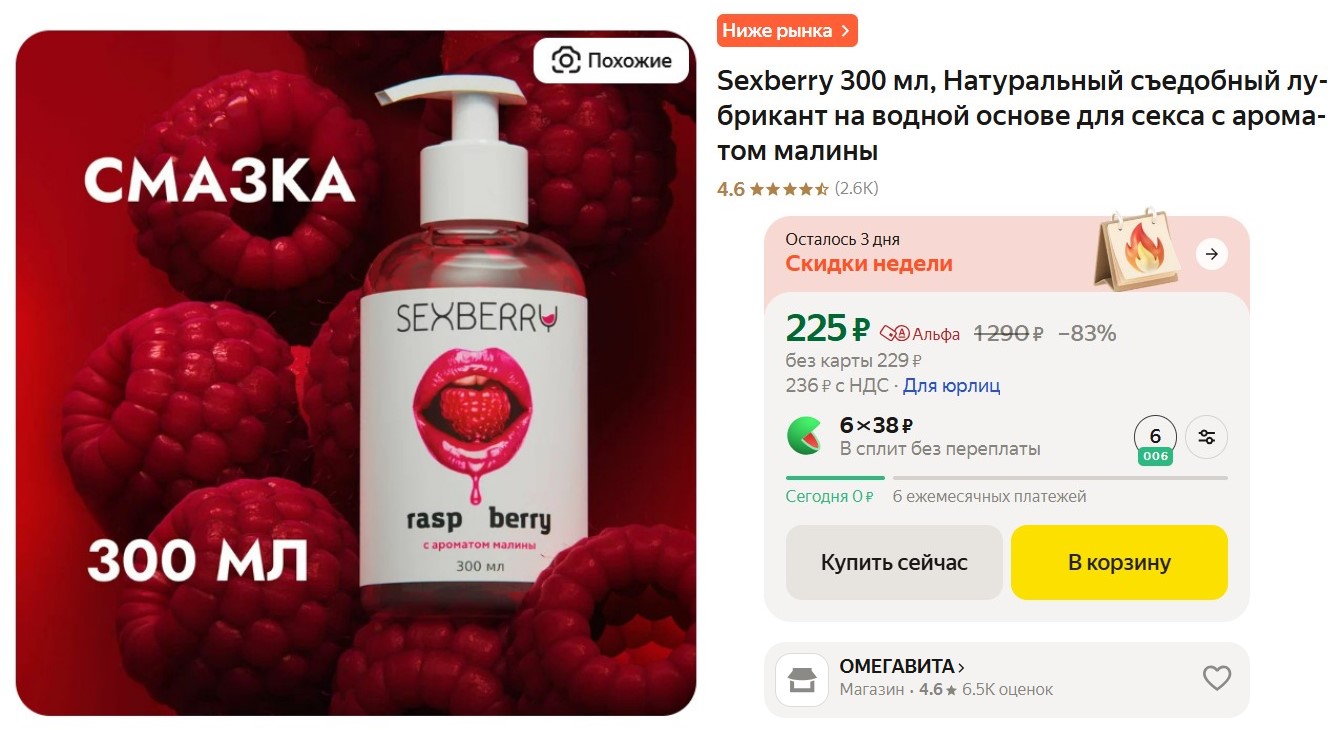
Task: Click the 6×38 ₽ split price text
Action: 877,426
